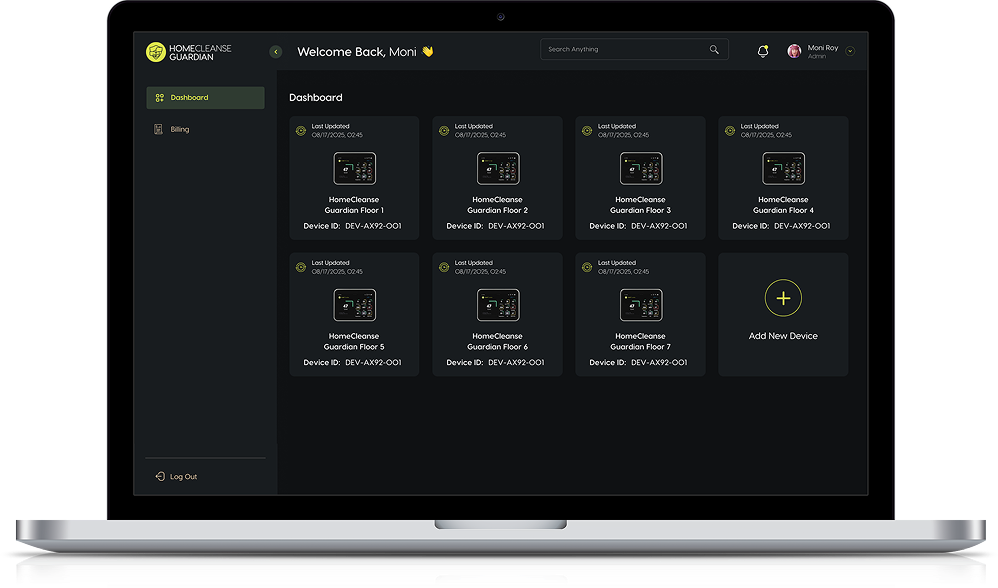Type in the Search Anything field
The image size is (998, 588).
625,49
